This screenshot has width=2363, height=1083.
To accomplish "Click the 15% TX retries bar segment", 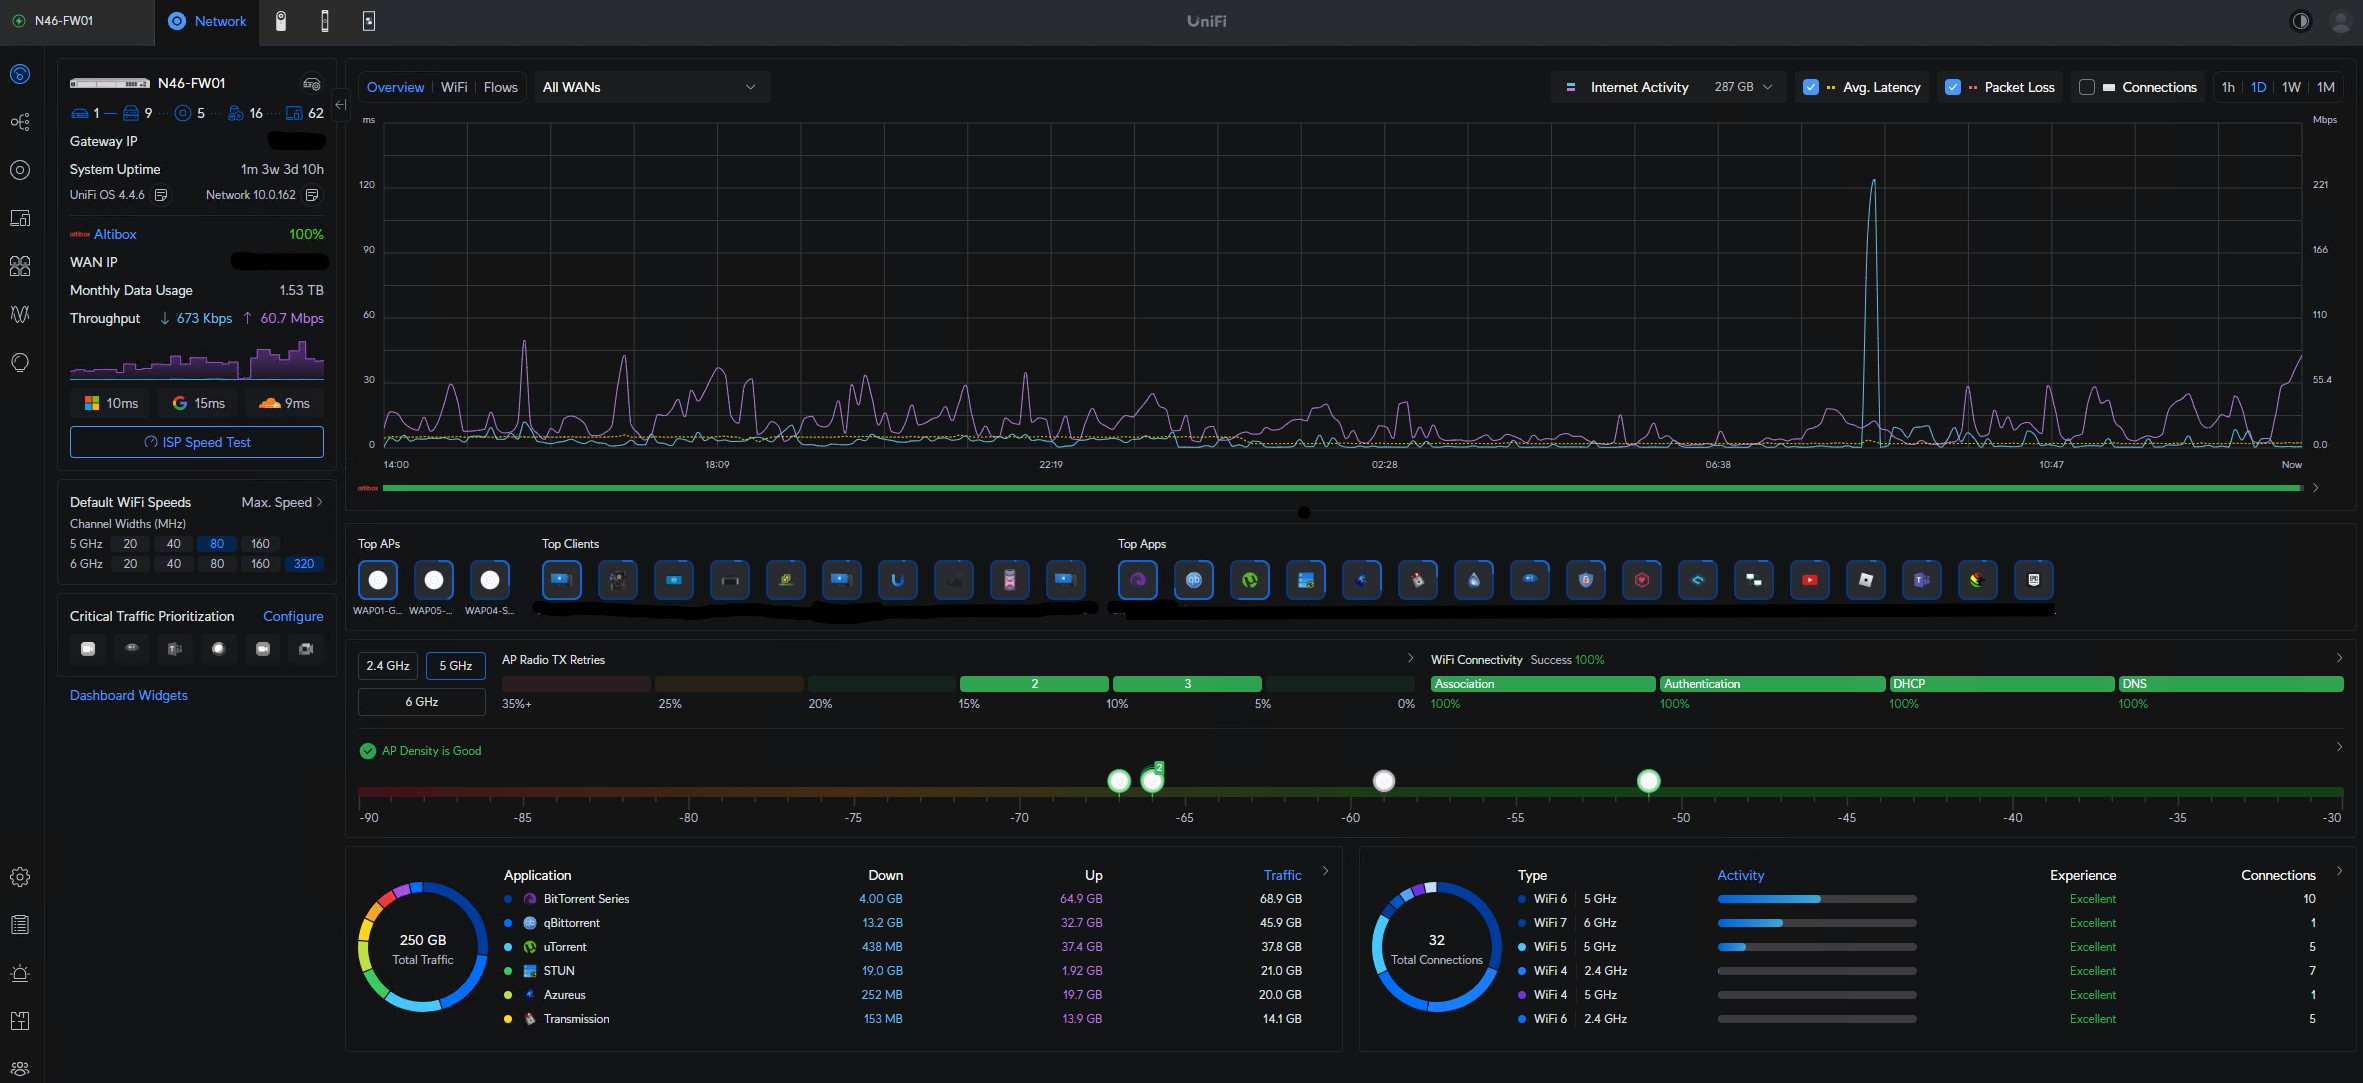I will pos(1034,684).
